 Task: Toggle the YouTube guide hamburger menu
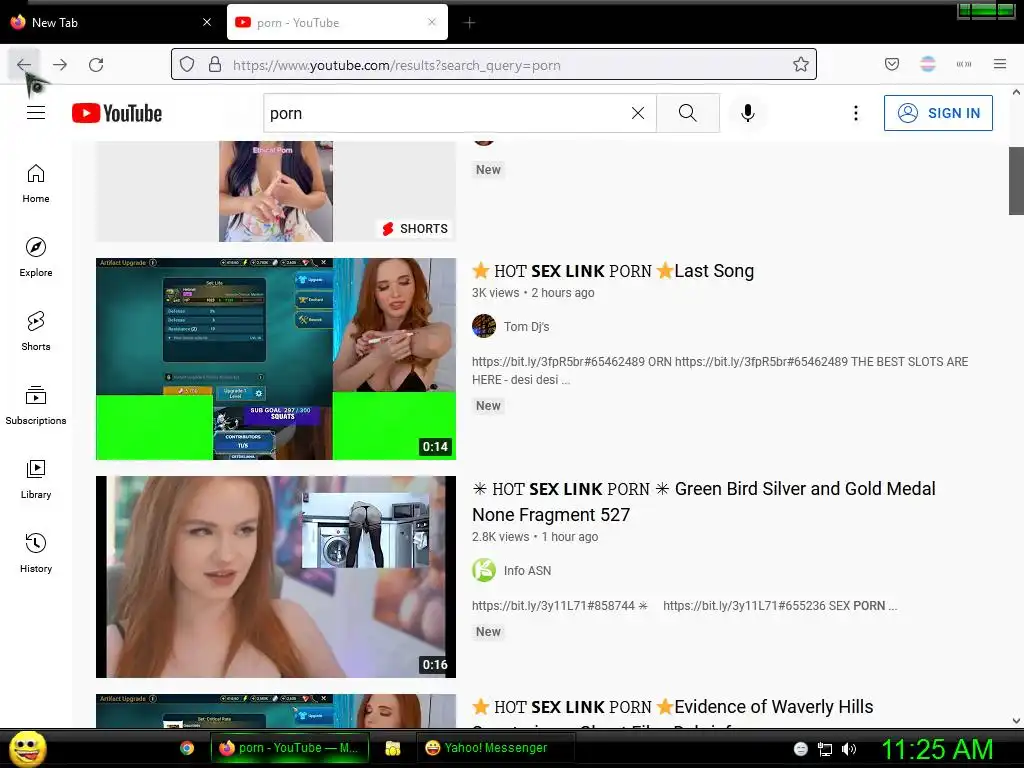click(x=36, y=113)
